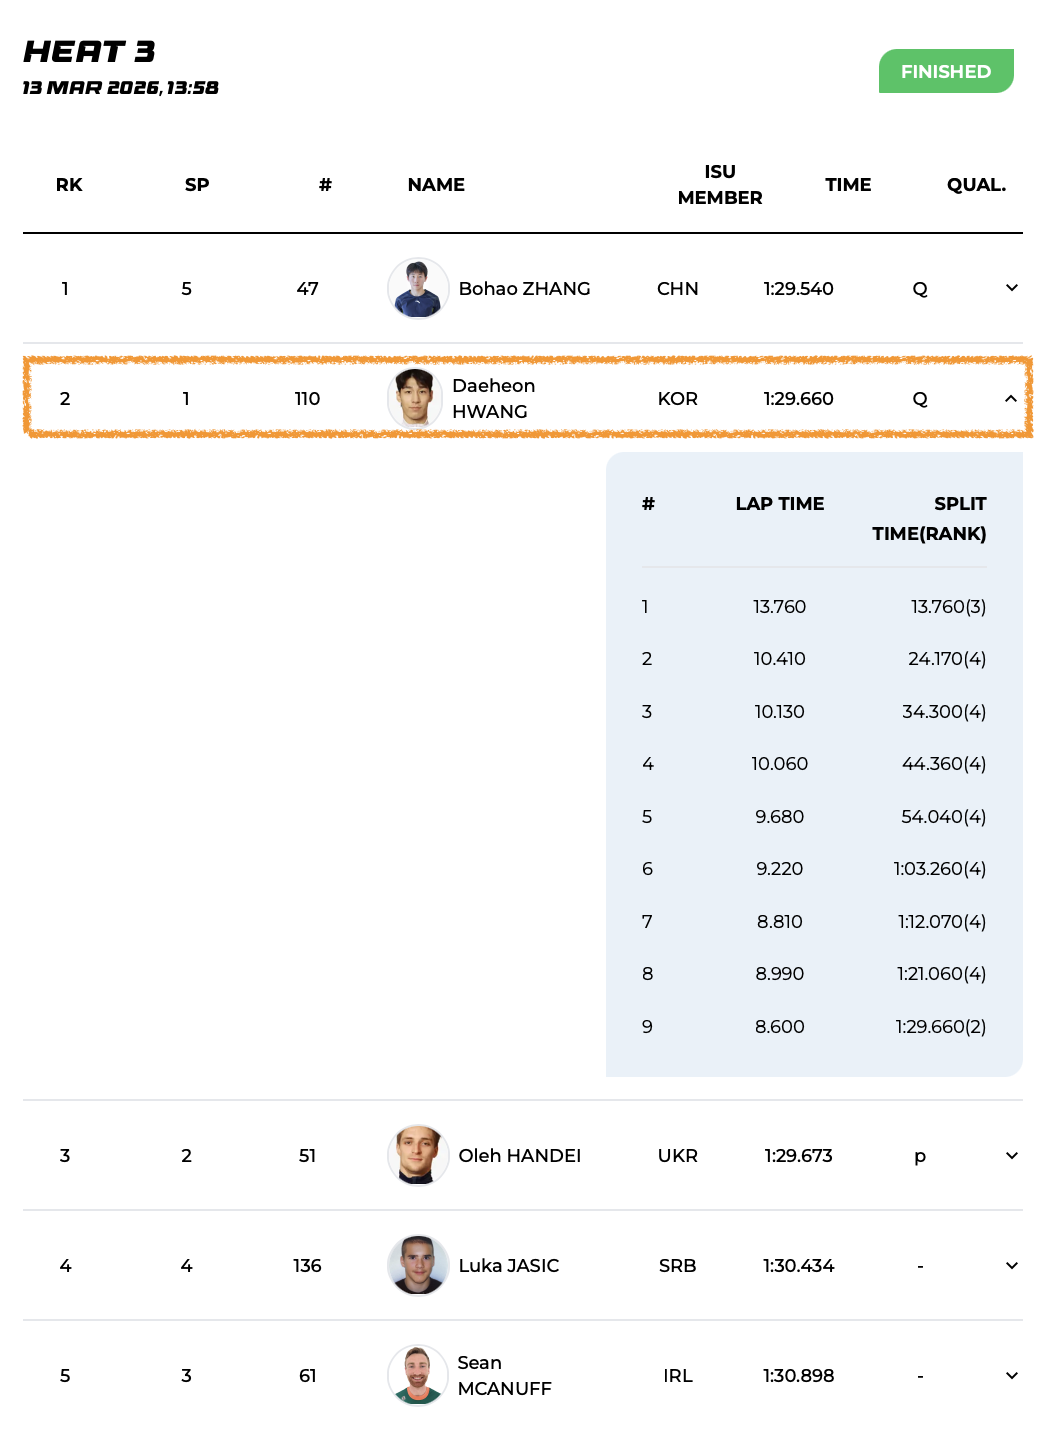The image size is (1060, 1436).
Task: Click the green FINISHED status badge
Action: click(x=945, y=71)
